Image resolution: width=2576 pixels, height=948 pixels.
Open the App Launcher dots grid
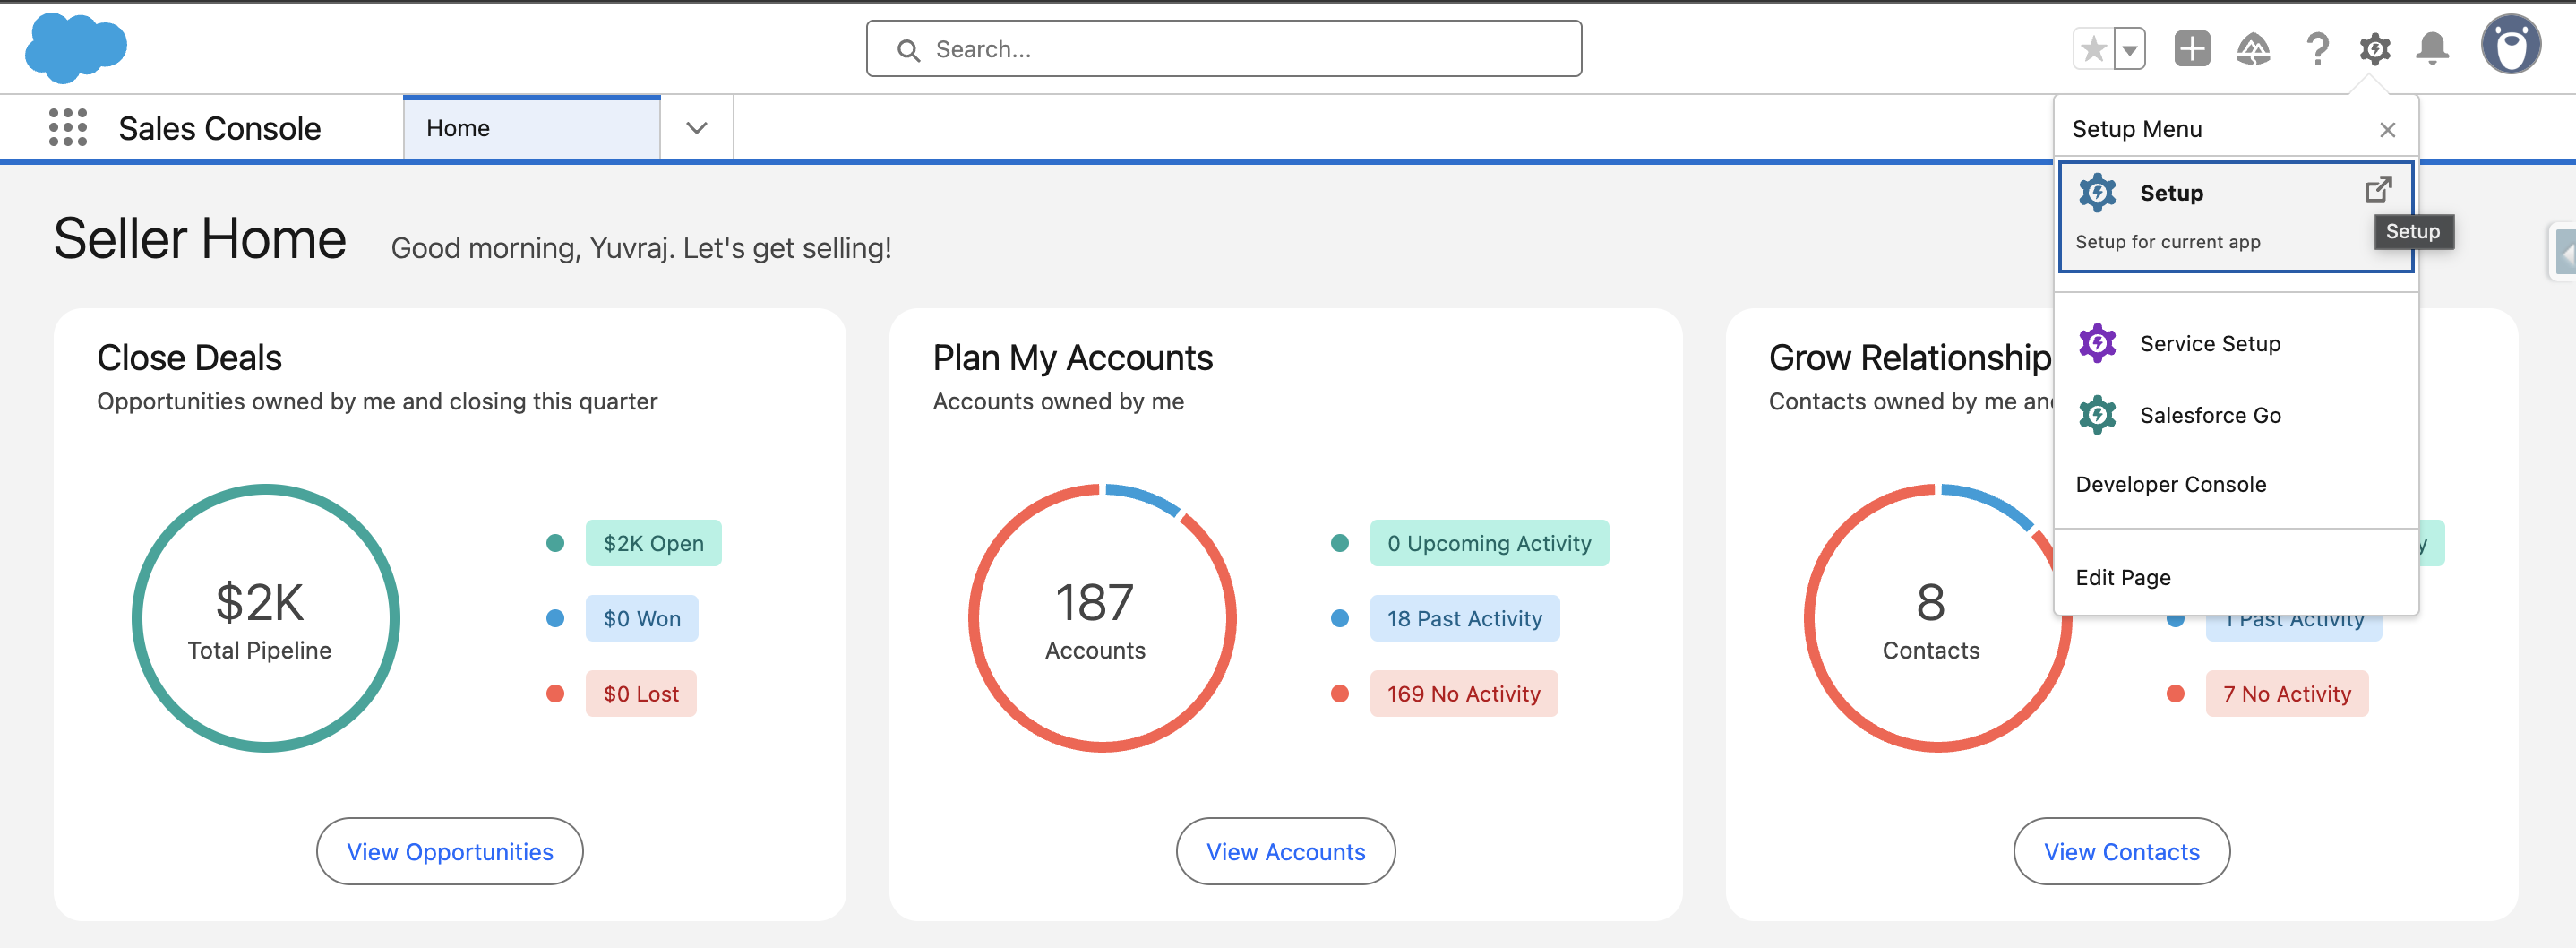68,128
